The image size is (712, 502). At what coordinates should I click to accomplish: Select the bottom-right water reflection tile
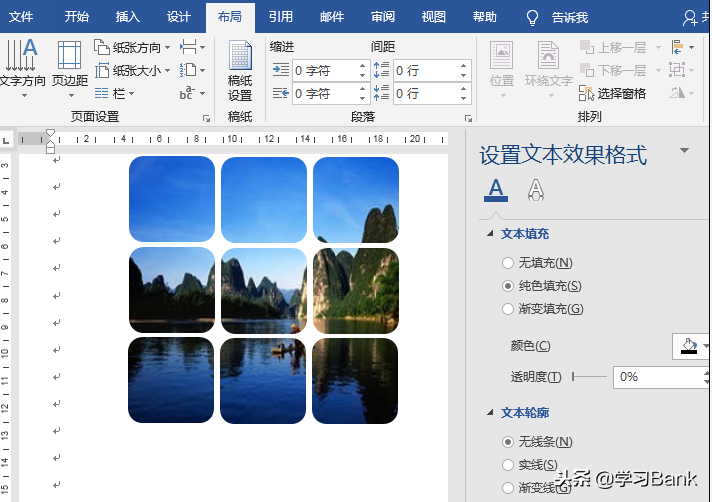(355, 381)
